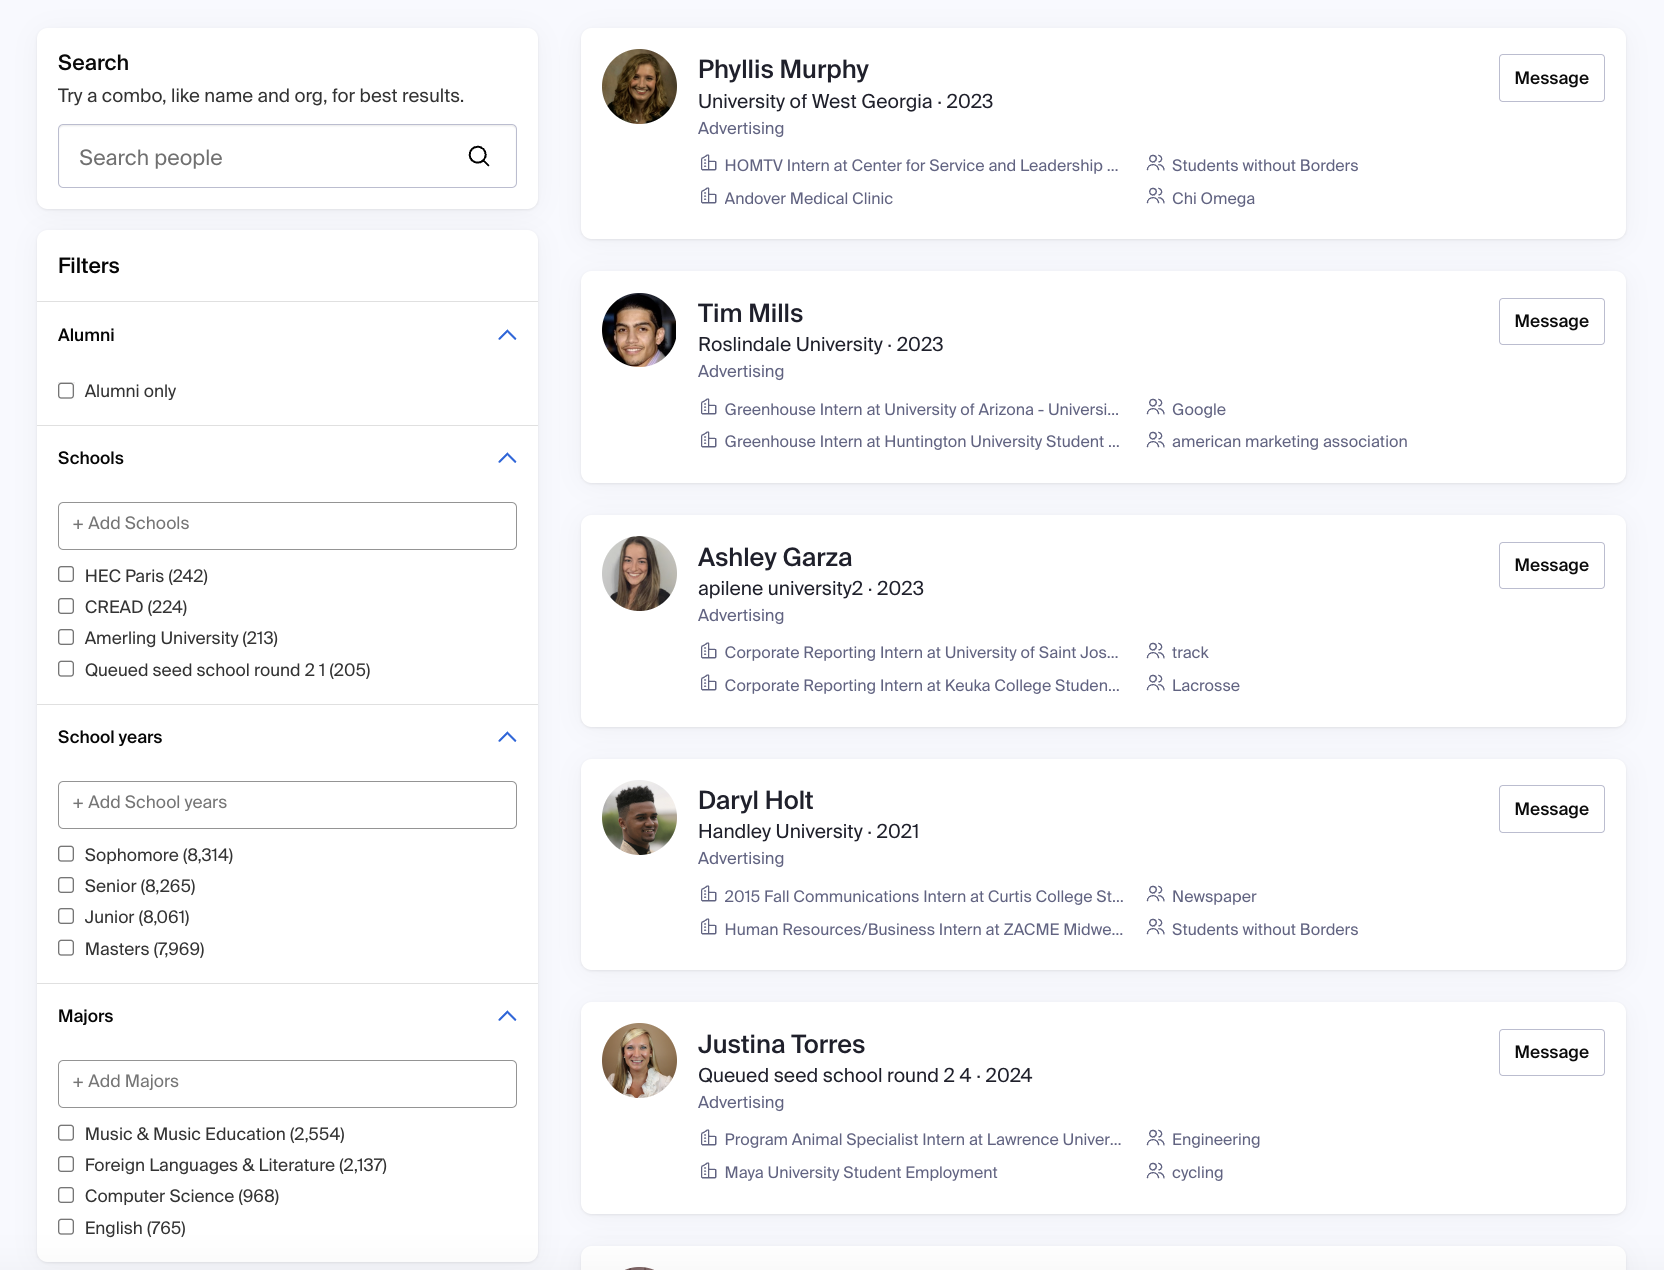The height and width of the screenshot is (1270, 1664).
Task: Check the Senior school year filter
Action: (66, 885)
